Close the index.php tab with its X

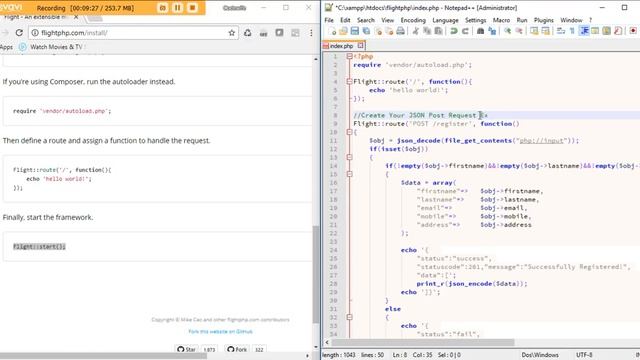(x=360, y=46)
